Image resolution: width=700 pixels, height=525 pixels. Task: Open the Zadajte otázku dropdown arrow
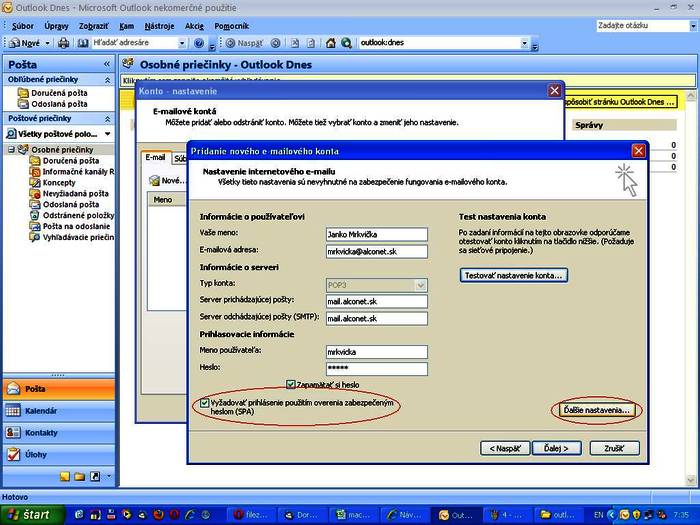692,26
